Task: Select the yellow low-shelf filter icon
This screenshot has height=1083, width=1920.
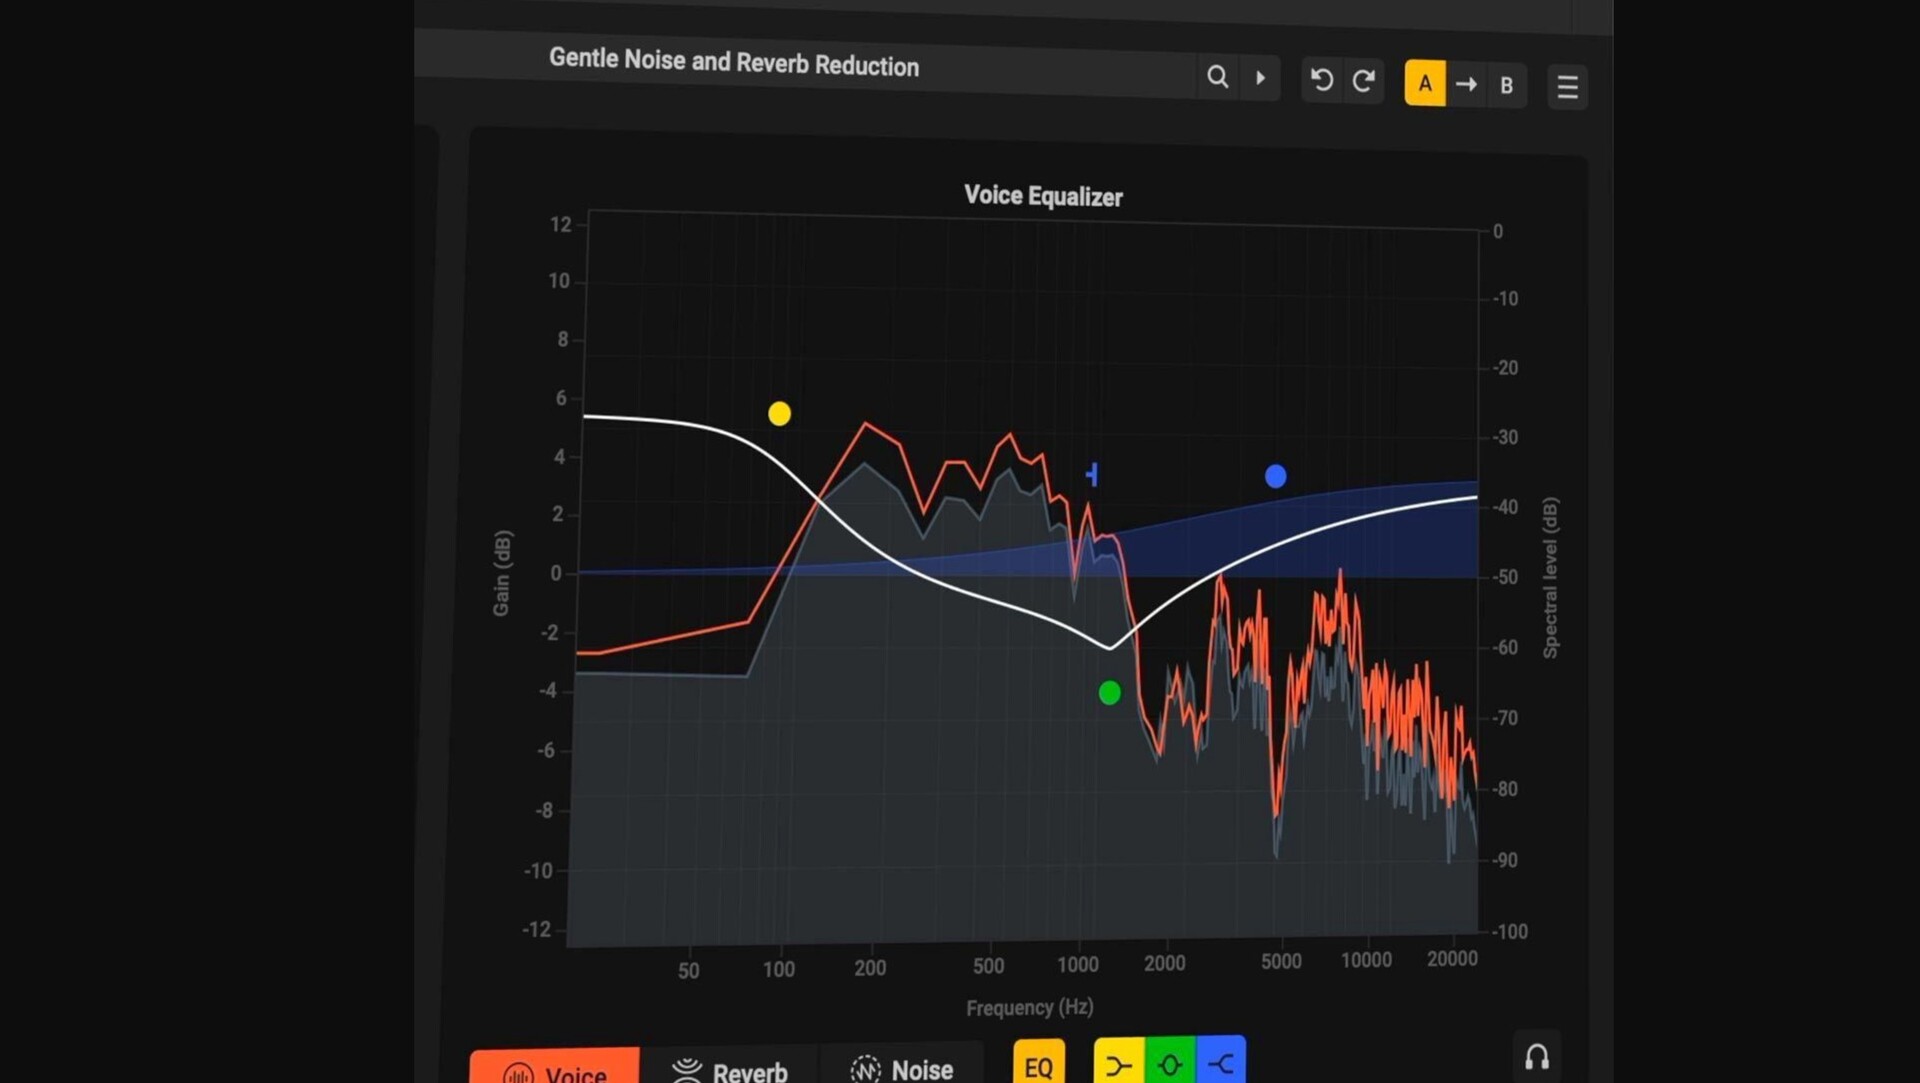Action: (x=1119, y=1065)
